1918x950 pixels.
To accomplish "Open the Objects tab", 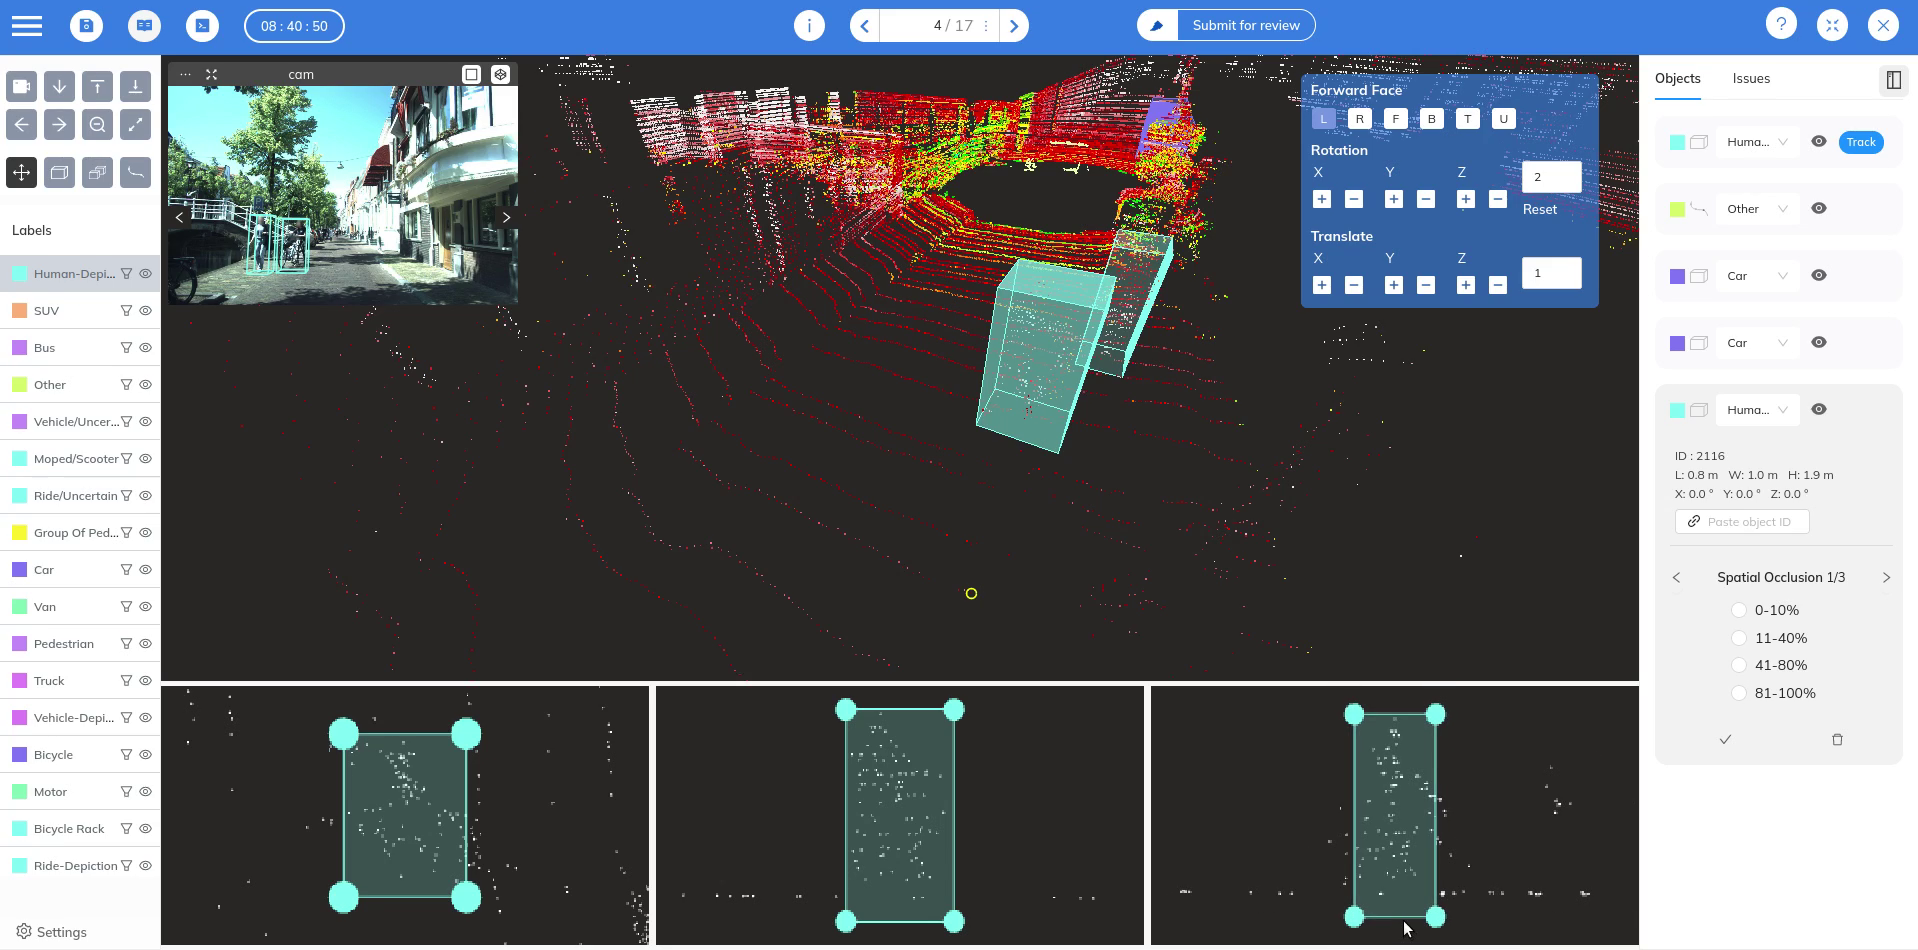I will (x=1677, y=79).
